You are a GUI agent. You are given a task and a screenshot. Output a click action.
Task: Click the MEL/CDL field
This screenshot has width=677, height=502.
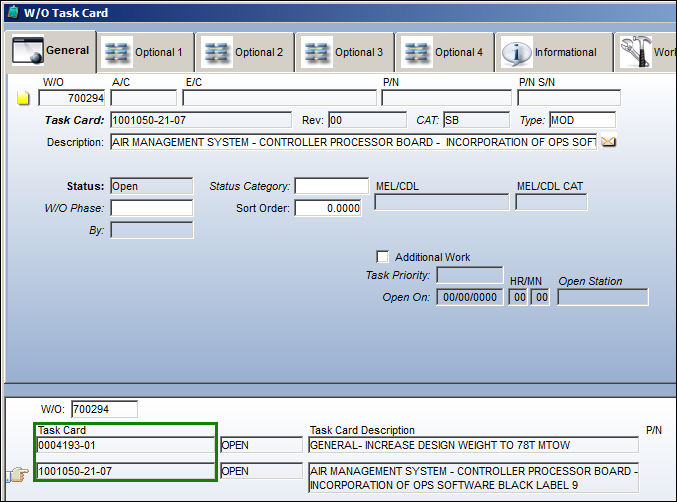point(442,202)
